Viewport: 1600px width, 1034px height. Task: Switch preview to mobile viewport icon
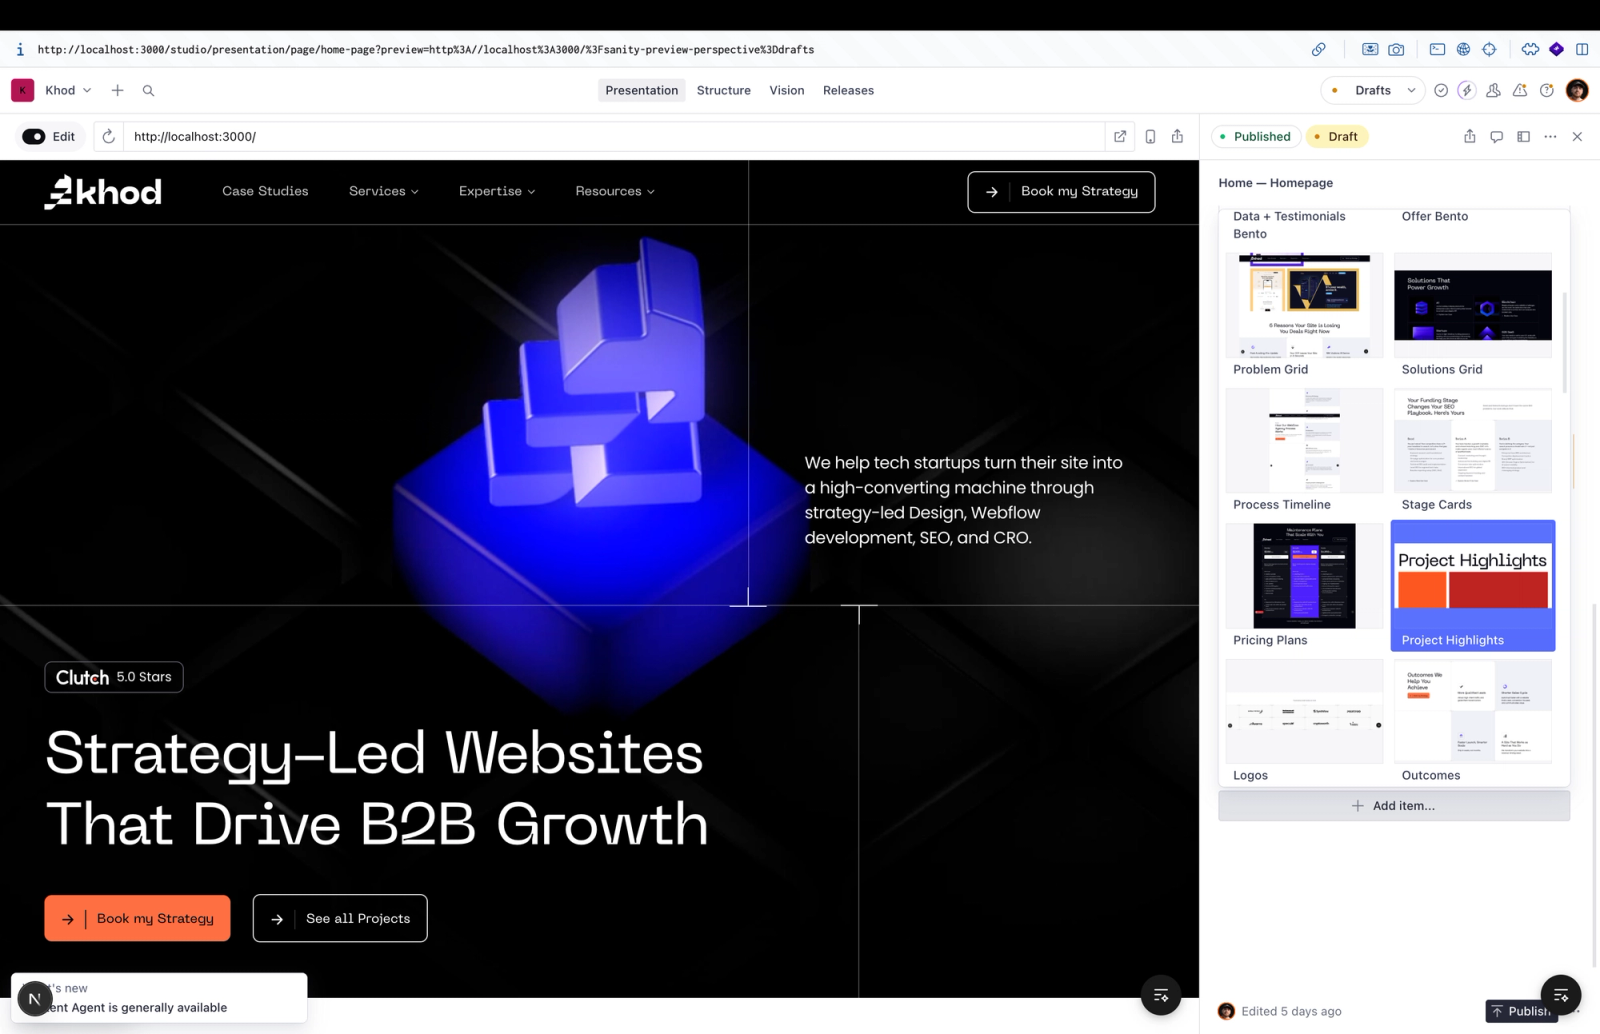(x=1150, y=136)
